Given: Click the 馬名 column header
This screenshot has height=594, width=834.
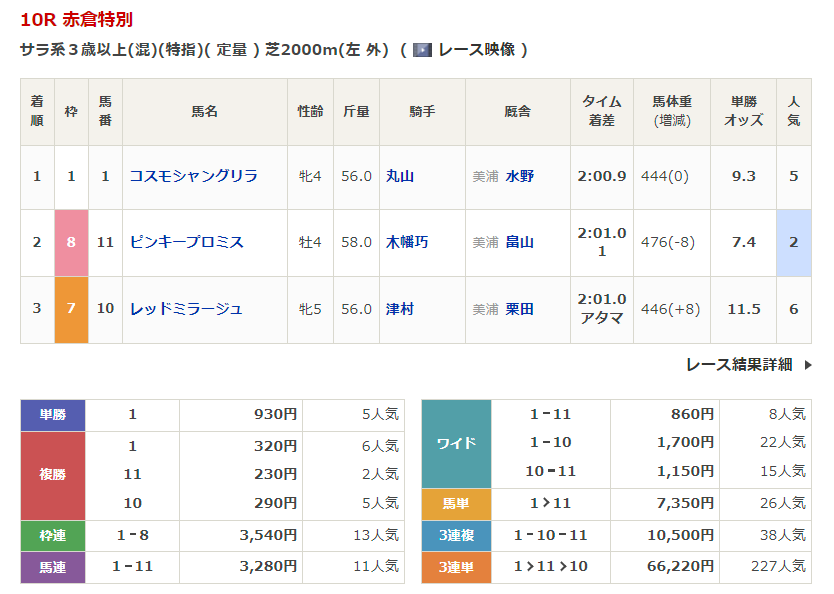Looking at the screenshot, I should pos(204,112).
